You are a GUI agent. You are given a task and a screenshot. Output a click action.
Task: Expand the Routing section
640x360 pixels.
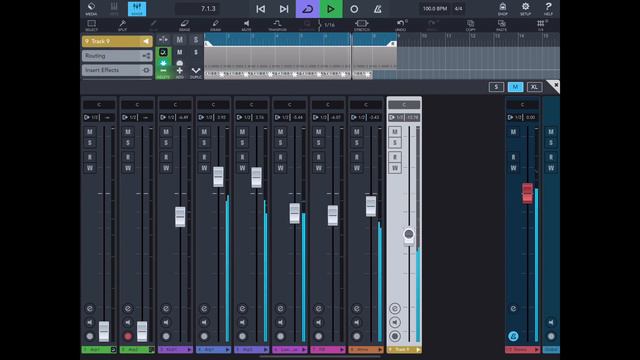tap(117, 56)
